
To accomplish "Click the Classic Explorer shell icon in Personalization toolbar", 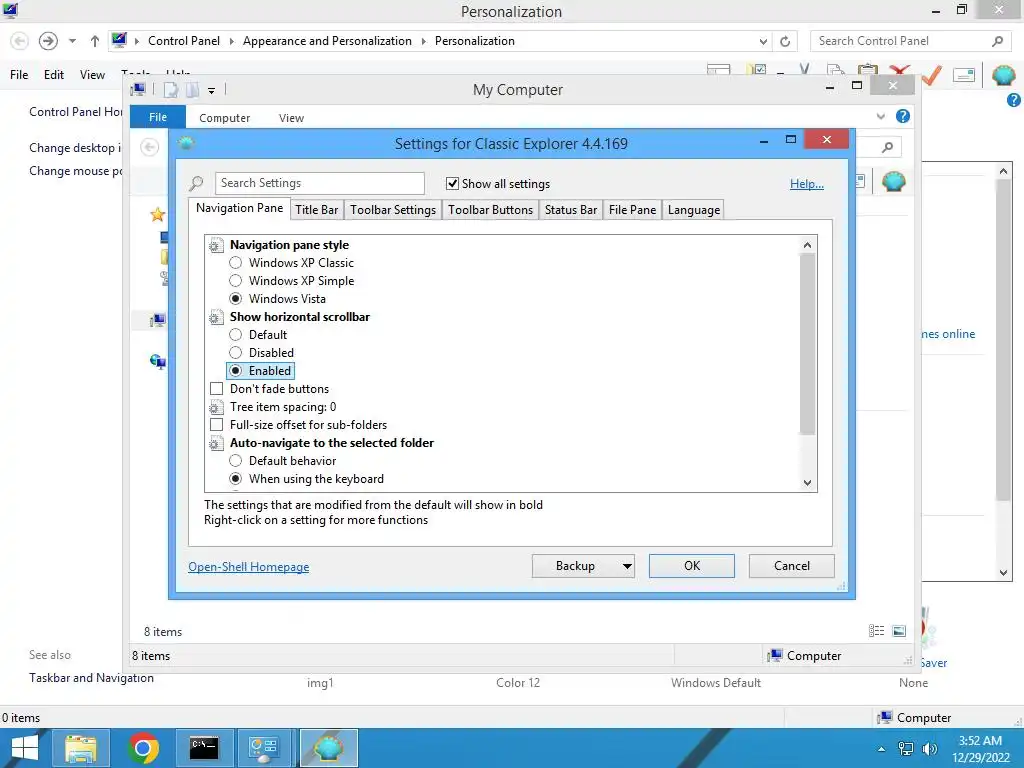I will coord(1003,76).
